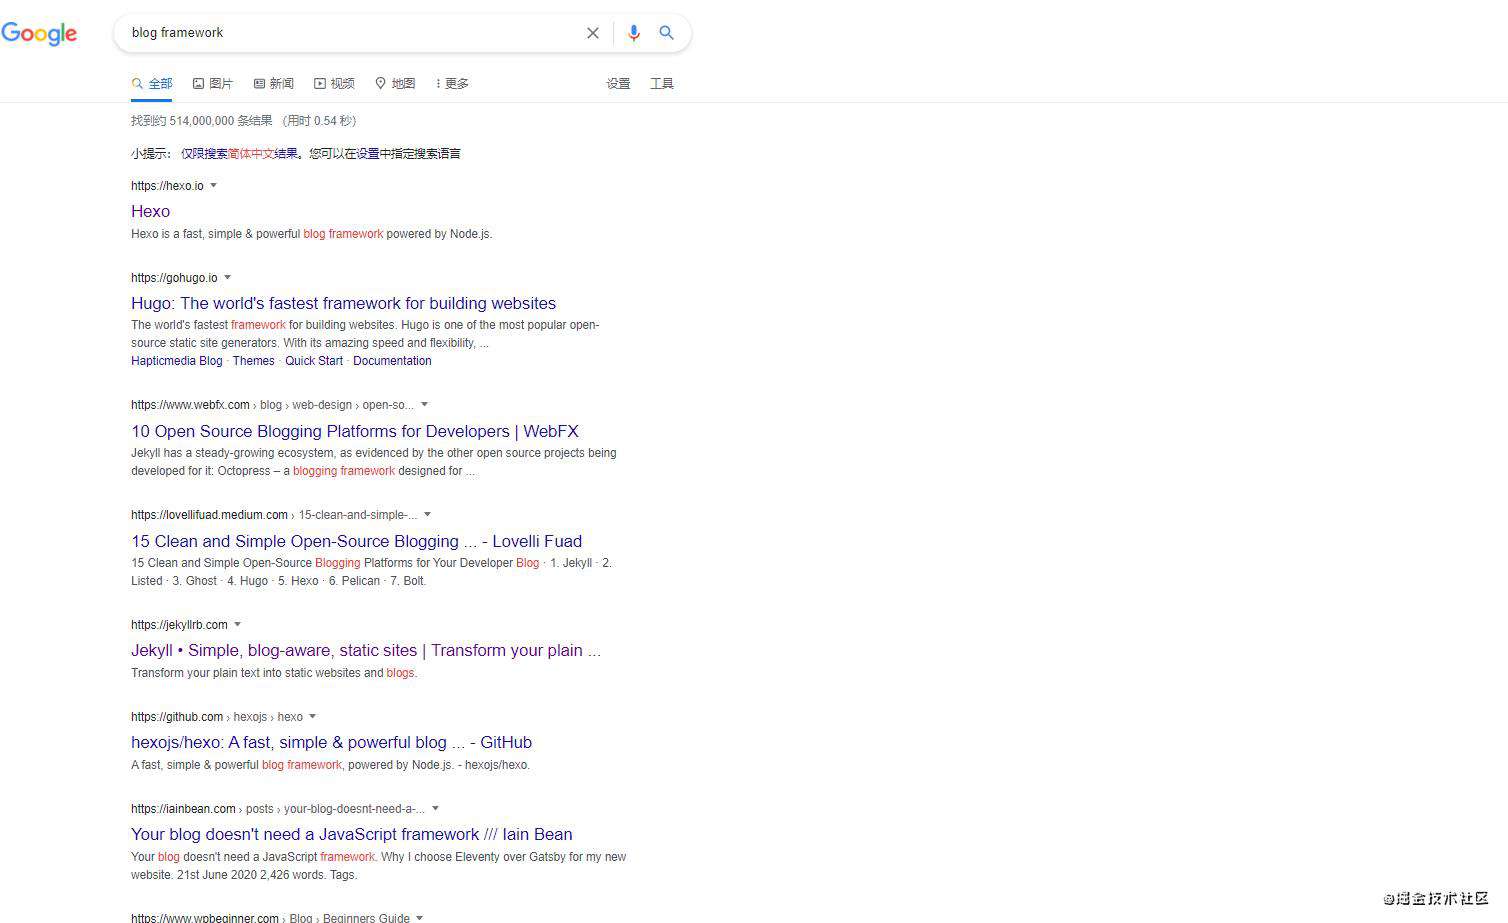1508x923 pixels.
Task: Open Hapticmedia Blog sitelink
Action: coord(177,361)
